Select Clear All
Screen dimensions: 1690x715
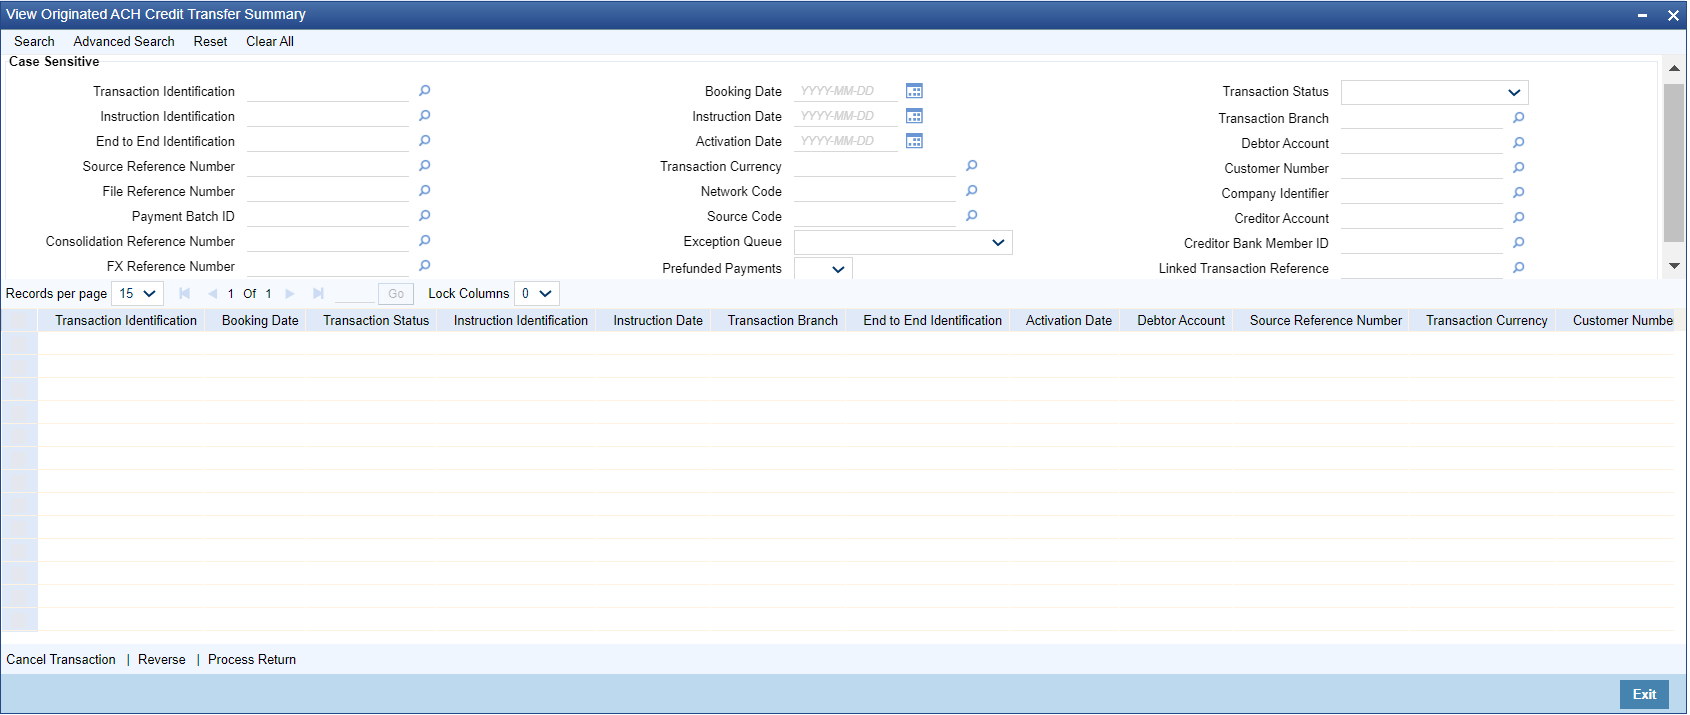click(270, 42)
